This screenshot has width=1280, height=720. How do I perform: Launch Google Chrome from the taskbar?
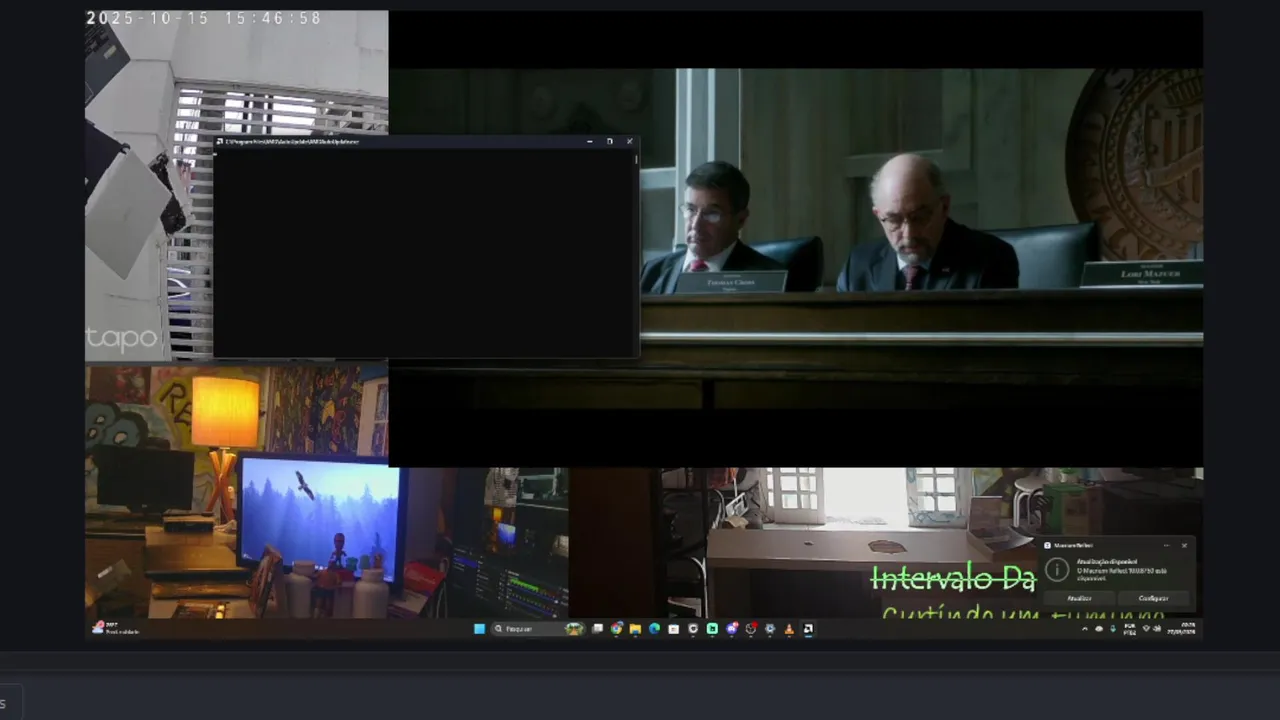(x=616, y=629)
